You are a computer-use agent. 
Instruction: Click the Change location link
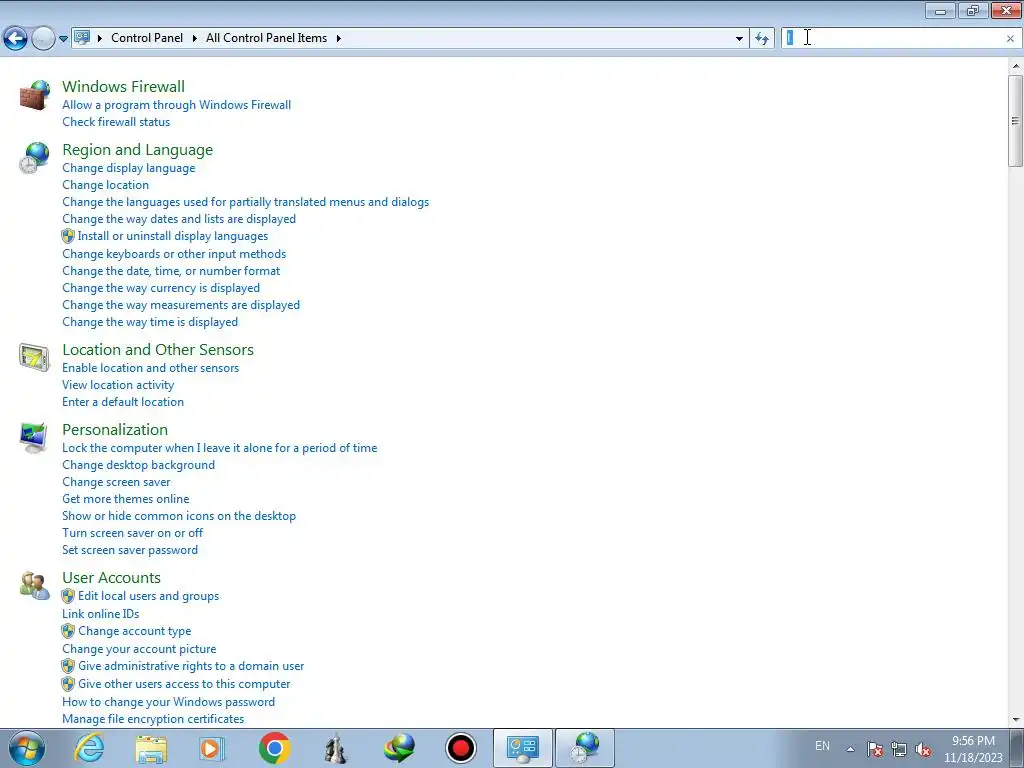[105, 185]
